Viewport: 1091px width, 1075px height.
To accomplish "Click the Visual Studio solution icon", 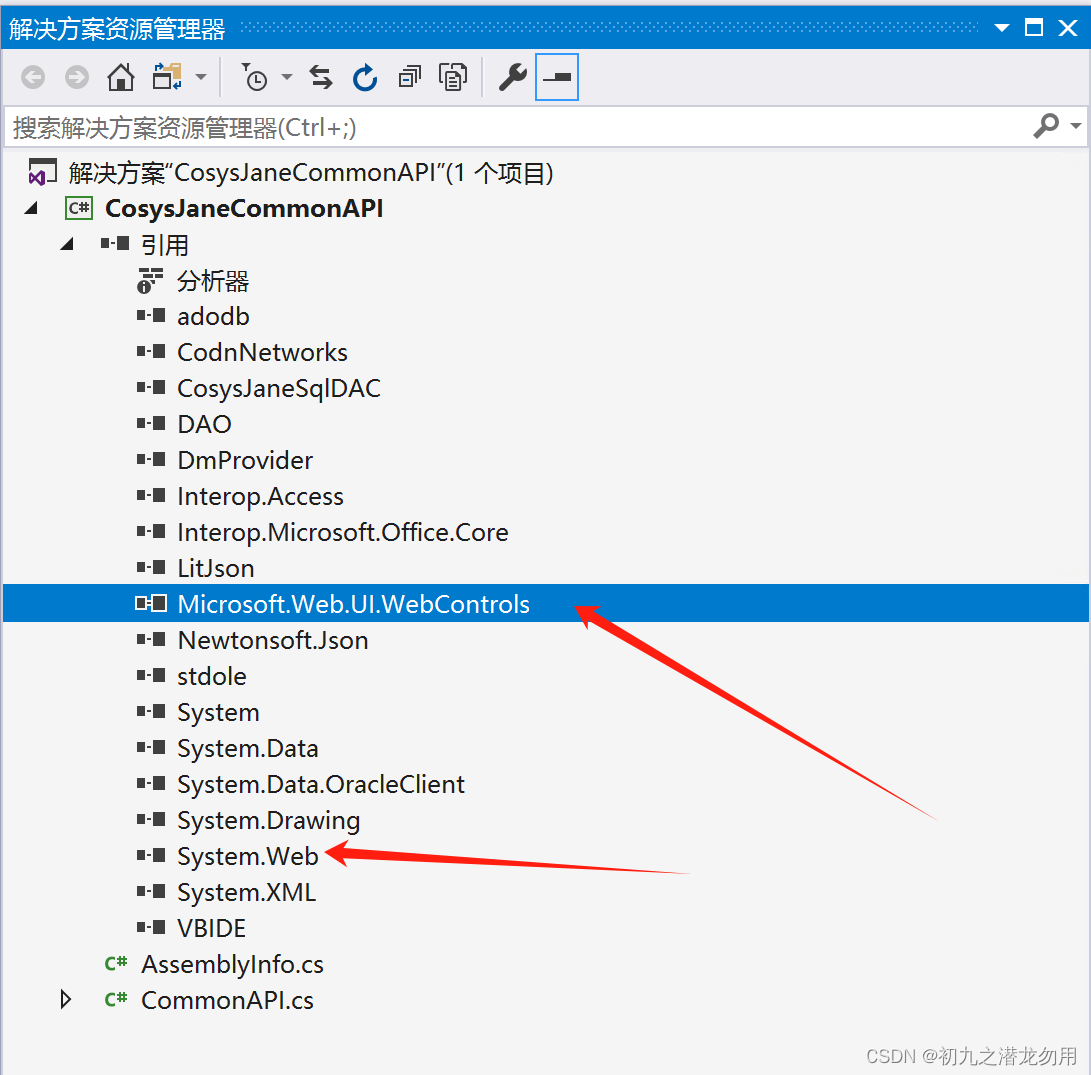I will coord(42,172).
